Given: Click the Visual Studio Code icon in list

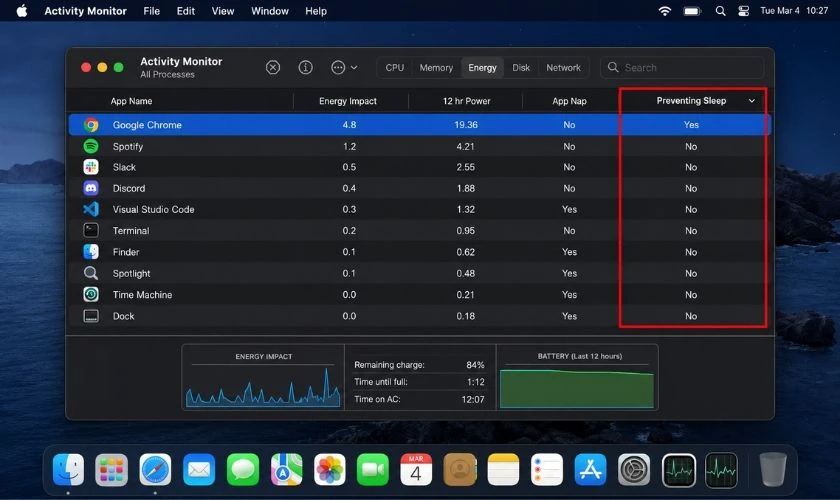Looking at the screenshot, I should 91,210.
